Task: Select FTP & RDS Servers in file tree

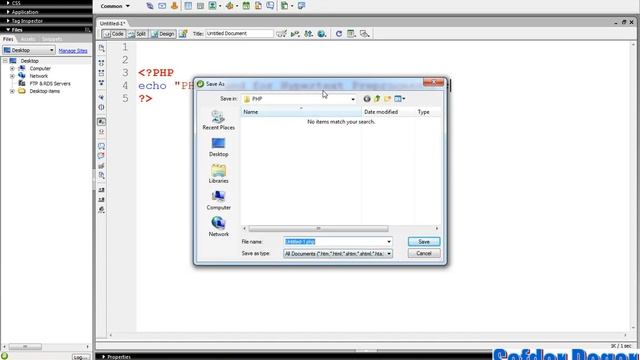Action: 50,84
